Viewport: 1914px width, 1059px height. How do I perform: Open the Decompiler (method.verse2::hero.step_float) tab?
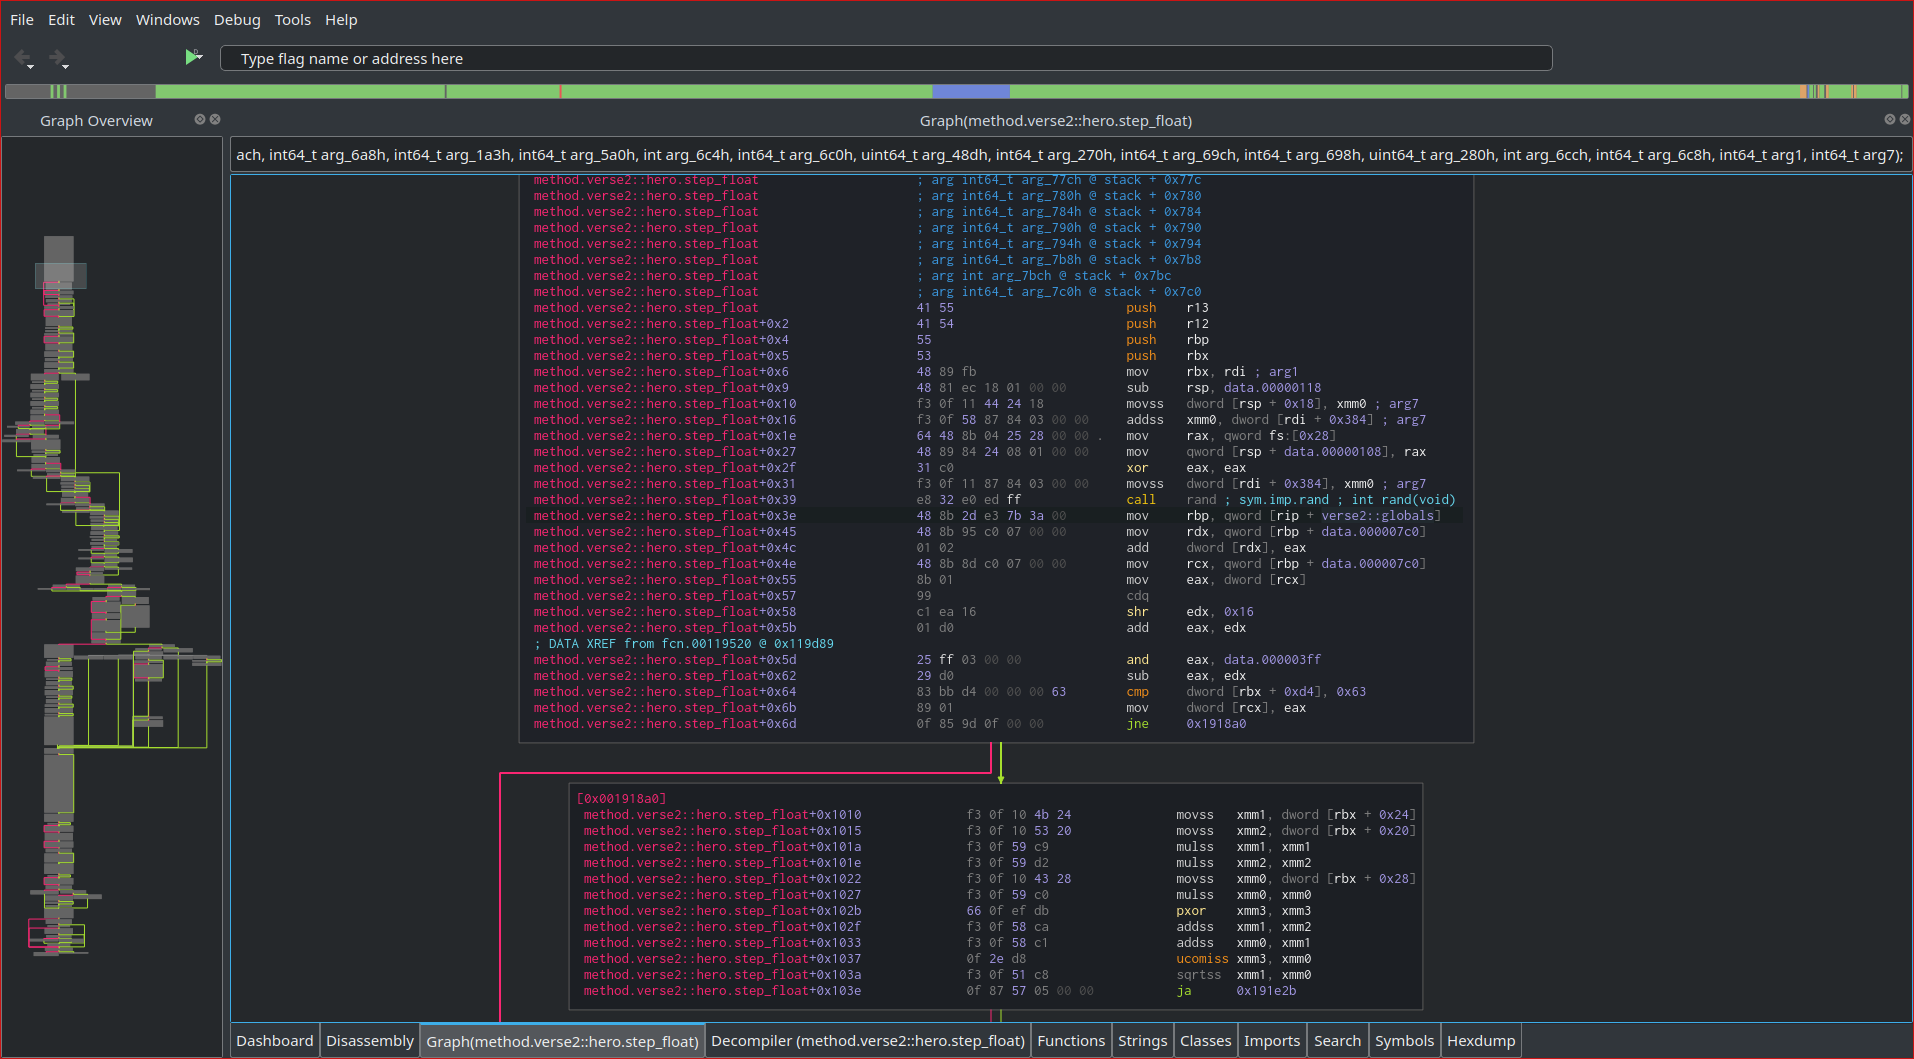(868, 1041)
